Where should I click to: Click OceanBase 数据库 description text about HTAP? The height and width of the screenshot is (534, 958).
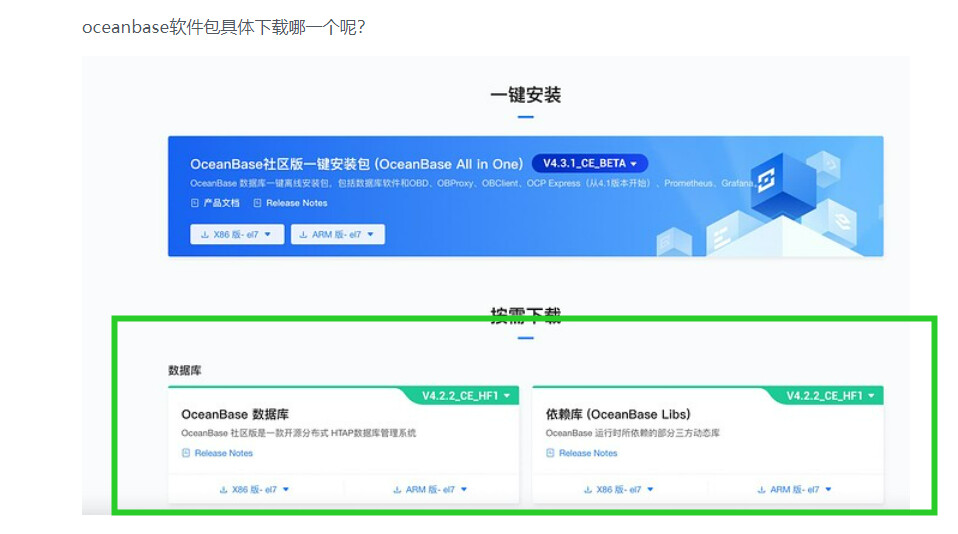[x=298, y=433]
